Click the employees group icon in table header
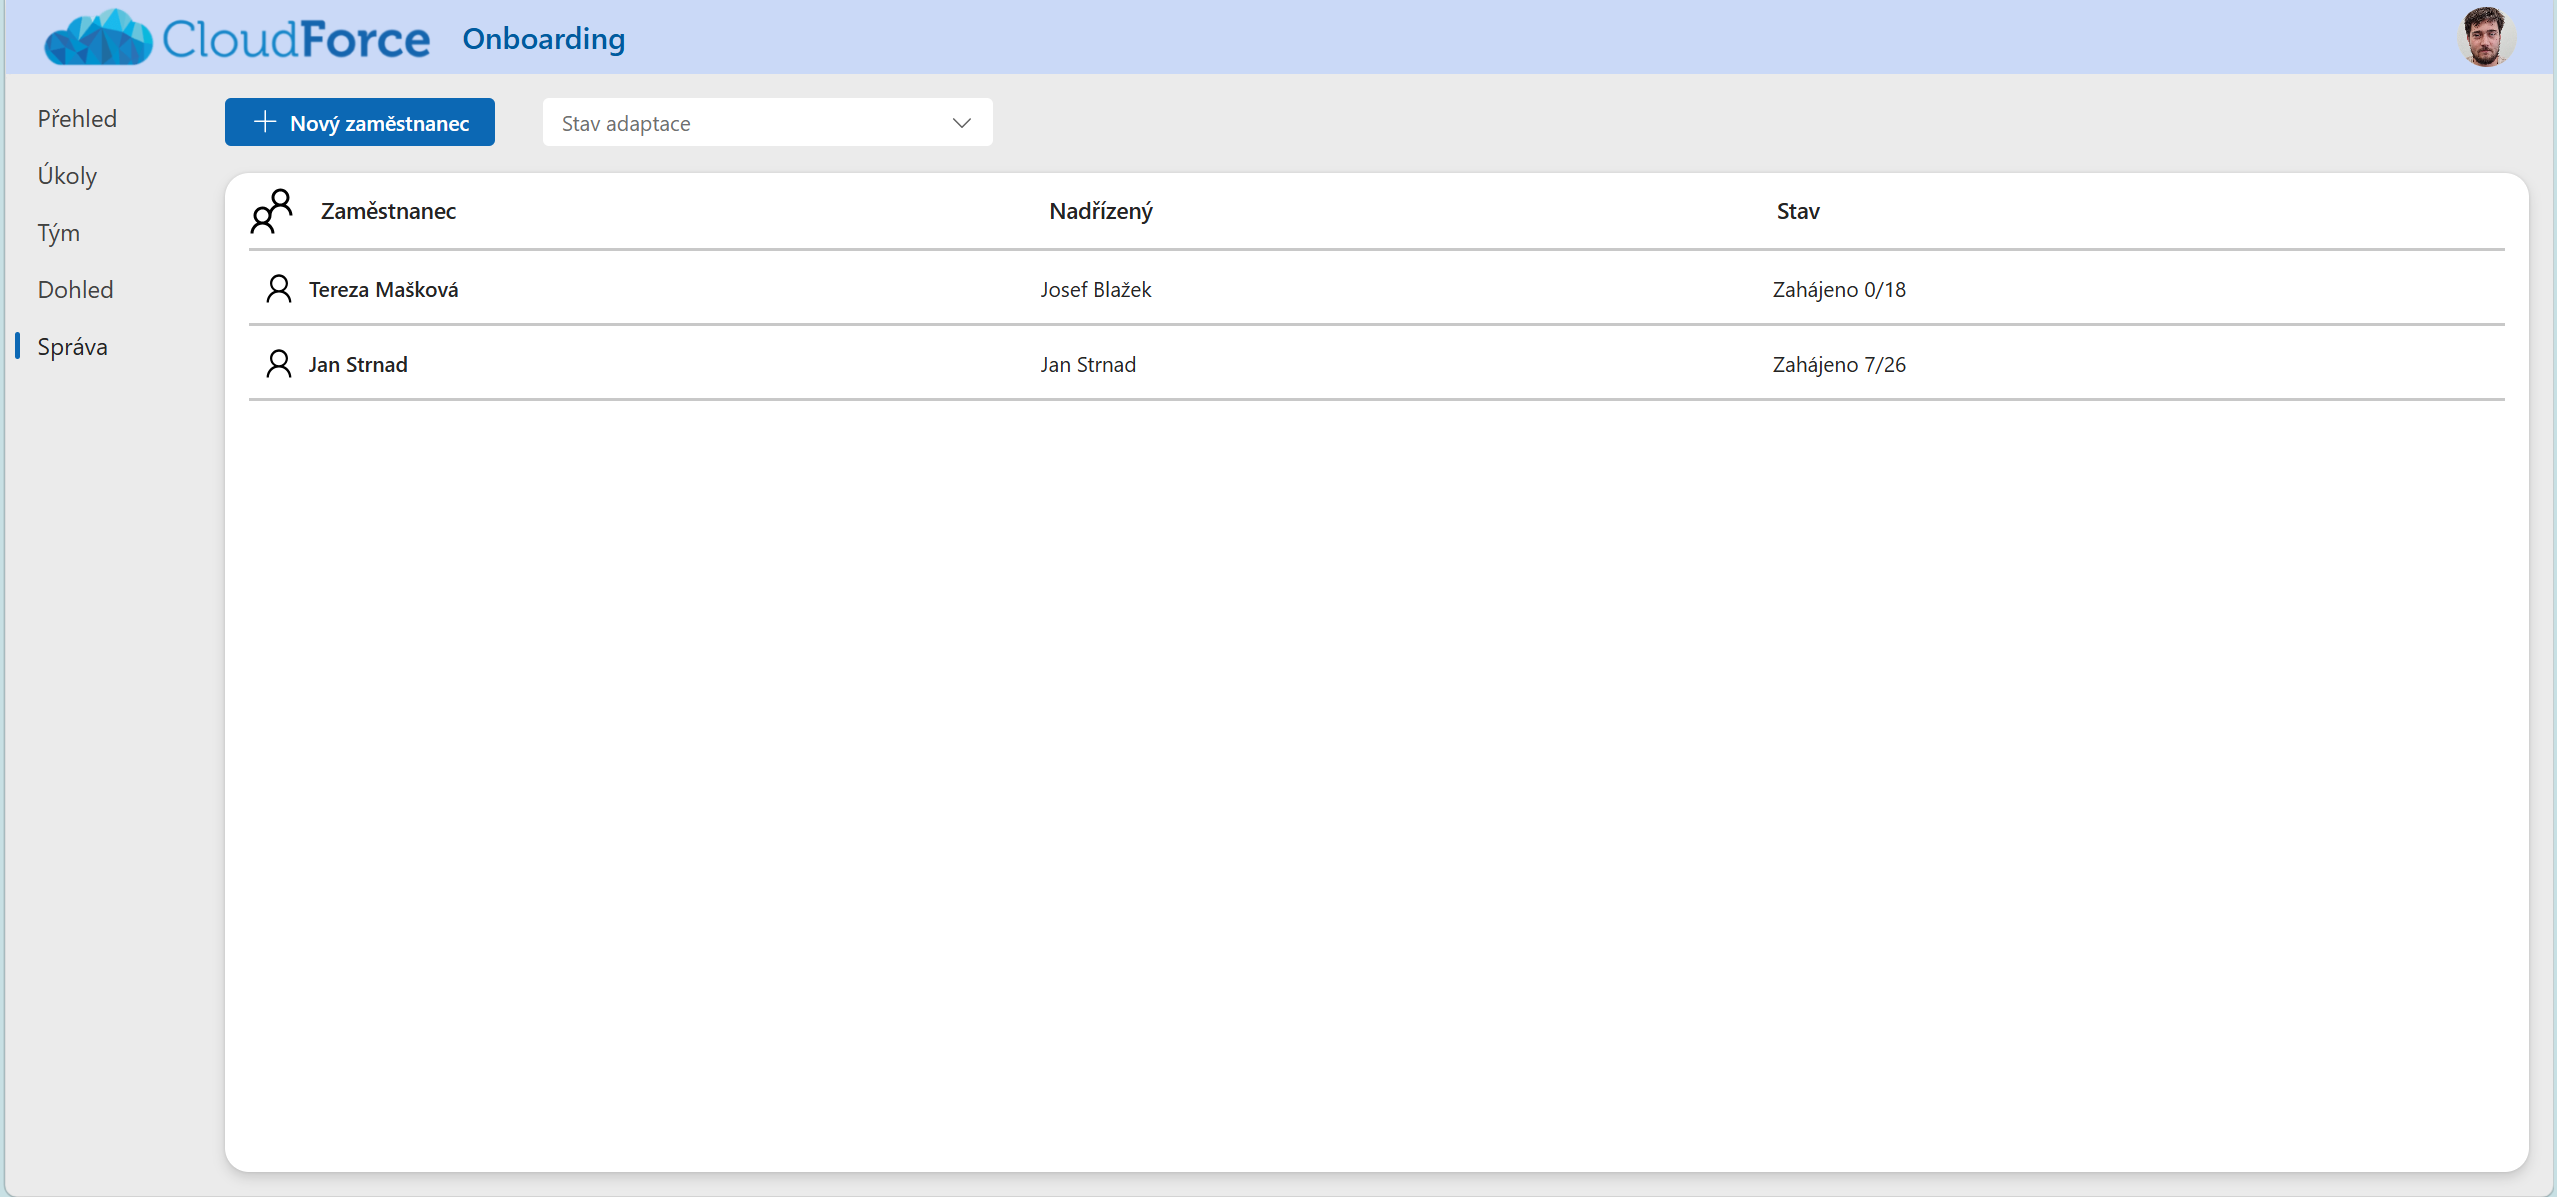 (x=271, y=211)
